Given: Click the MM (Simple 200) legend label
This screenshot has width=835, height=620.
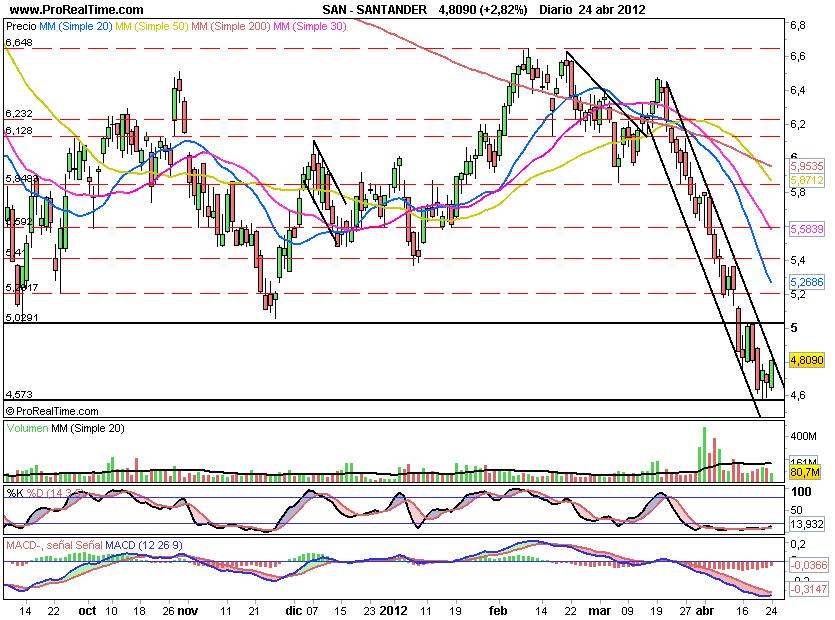Looking at the screenshot, I should [232, 27].
